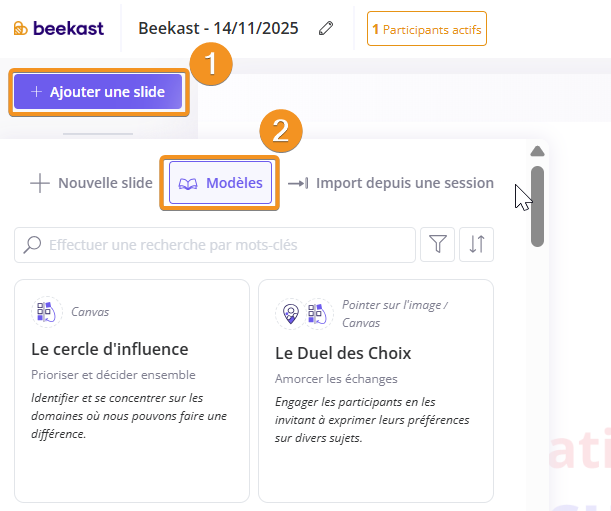Click the pointer-on-image icon on Le Duel des Choix
611x511 pixels.
(x=290, y=314)
